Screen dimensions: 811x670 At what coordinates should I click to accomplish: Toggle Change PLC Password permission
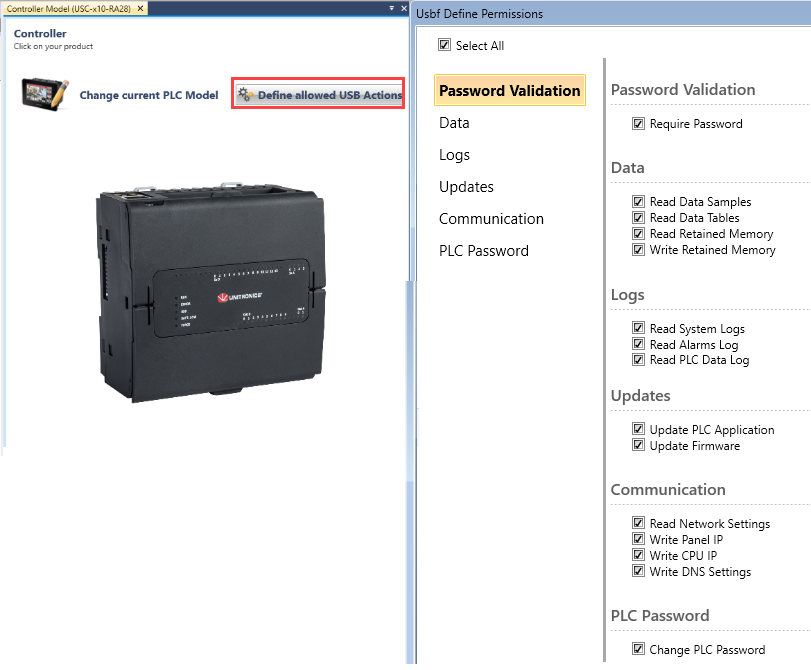(x=638, y=649)
